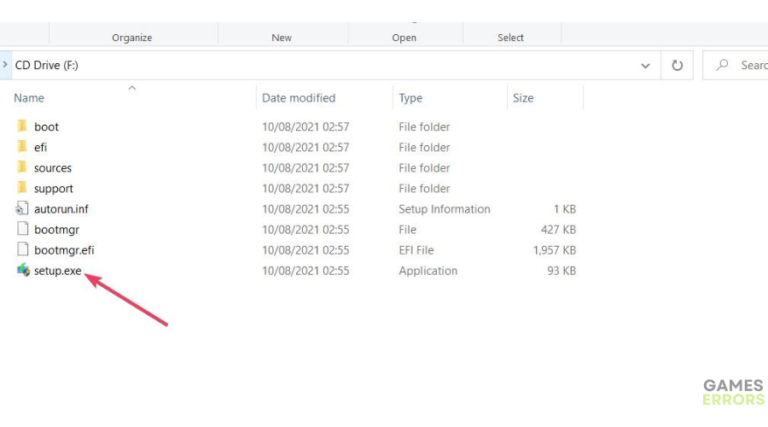768x427 pixels.
Task: Sort files by Size column header
Action: pos(523,98)
